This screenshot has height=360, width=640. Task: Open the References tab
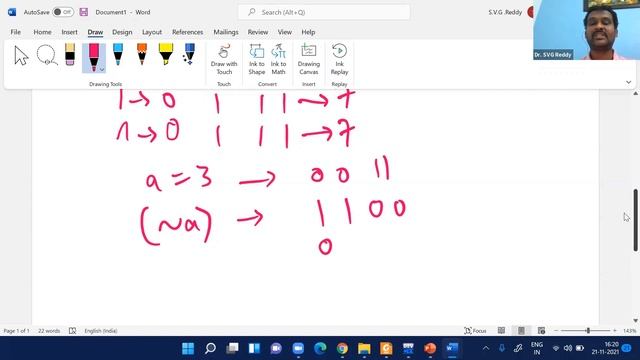pos(187,32)
